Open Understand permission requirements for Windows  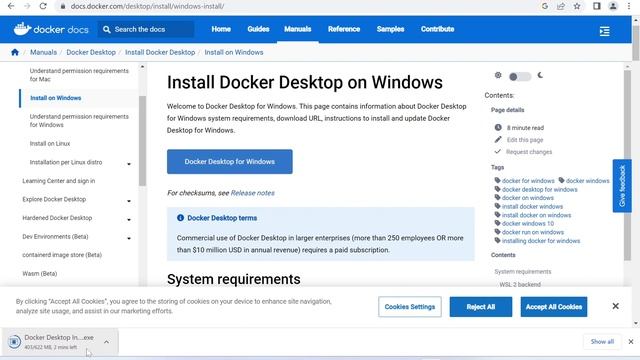tap(79, 120)
